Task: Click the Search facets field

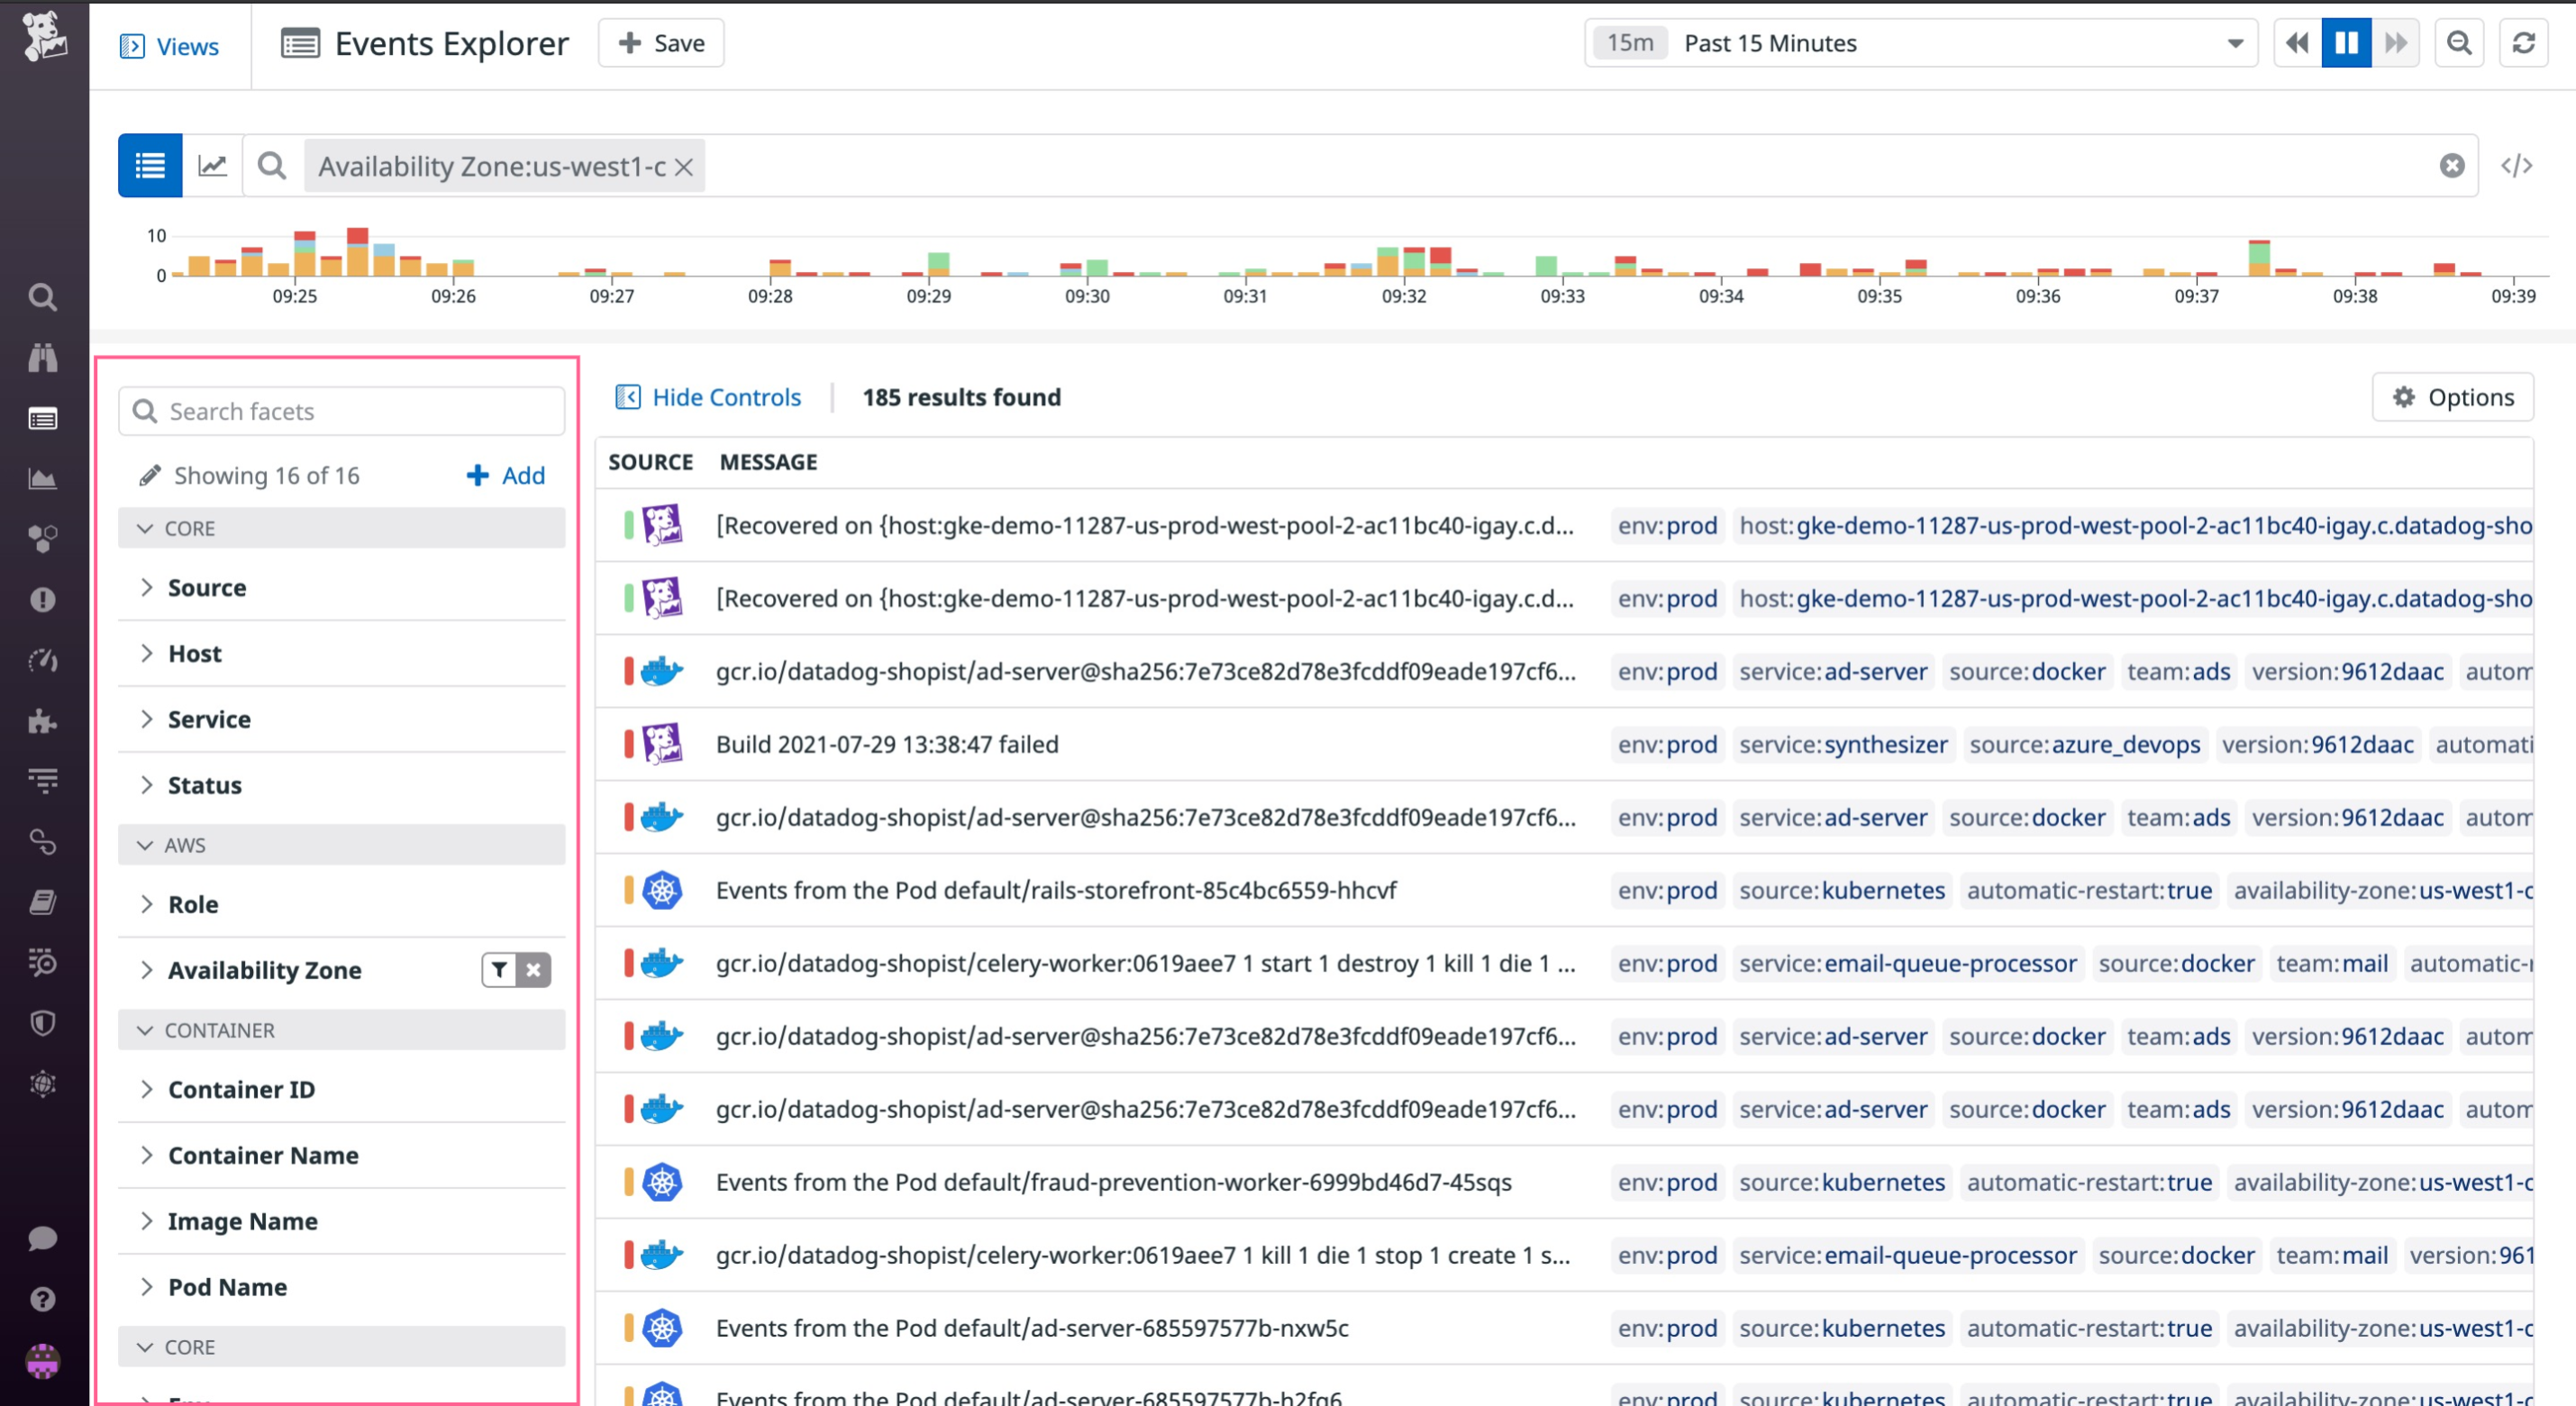Action: tap(342, 411)
